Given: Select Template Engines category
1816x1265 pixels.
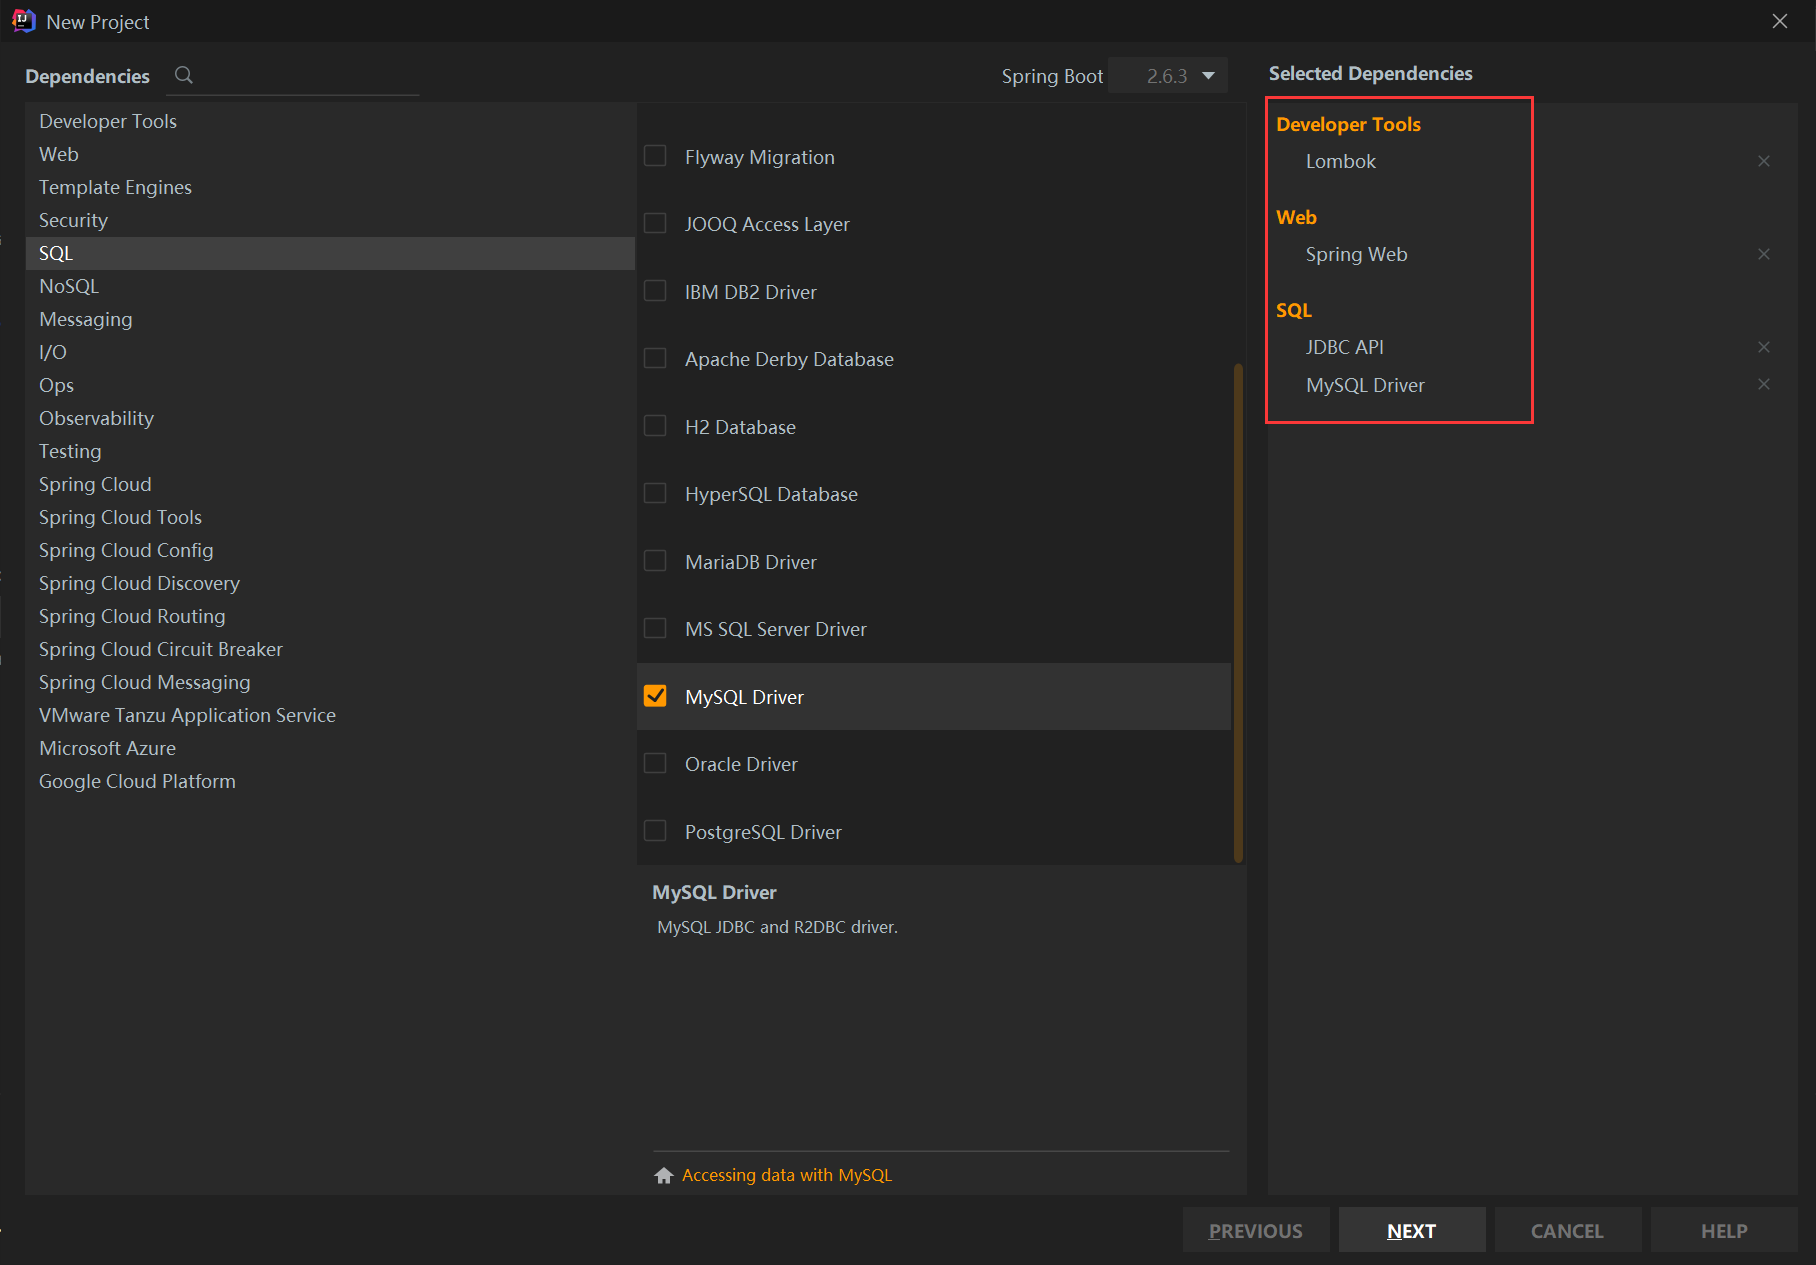Looking at the screenshot, I should (x=330, y=187).
